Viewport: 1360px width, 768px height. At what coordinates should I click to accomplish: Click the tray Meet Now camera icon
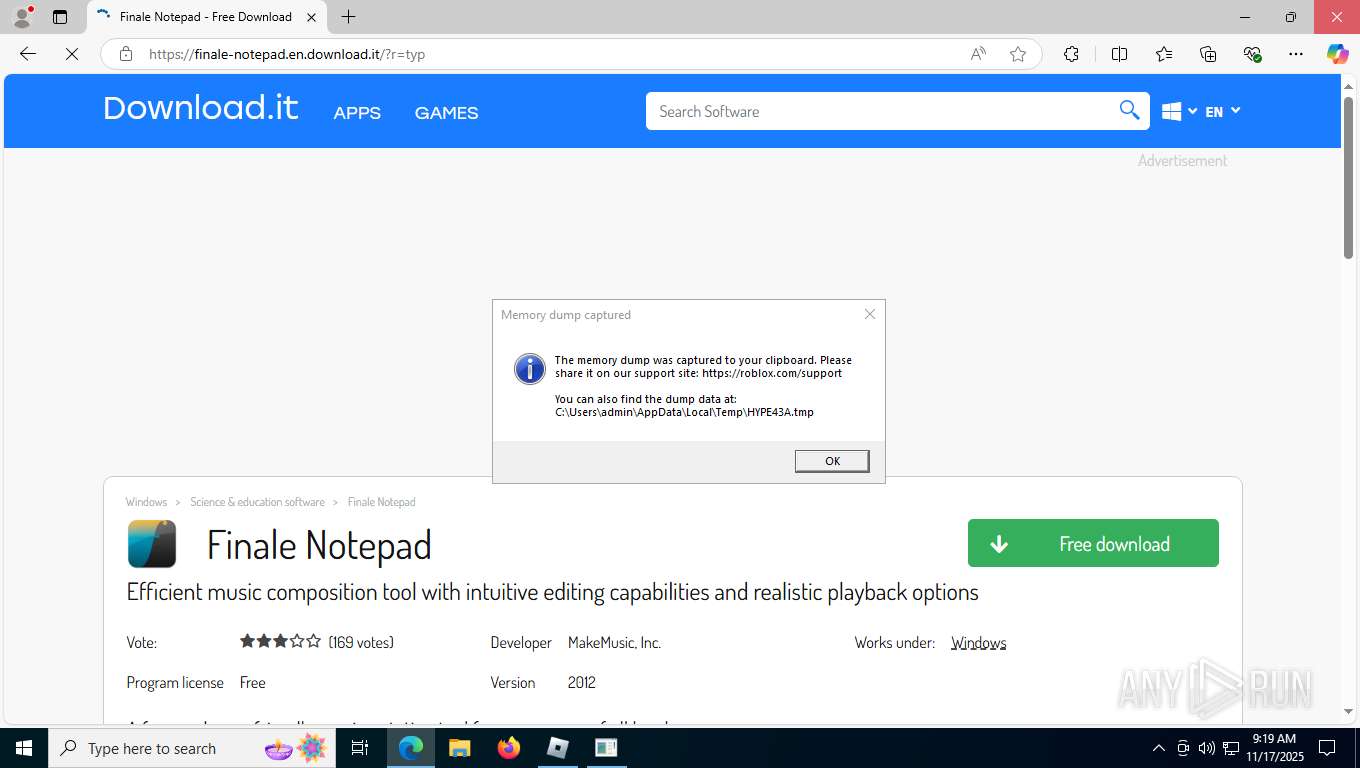pyautogui.click(x=1183, y=748)
